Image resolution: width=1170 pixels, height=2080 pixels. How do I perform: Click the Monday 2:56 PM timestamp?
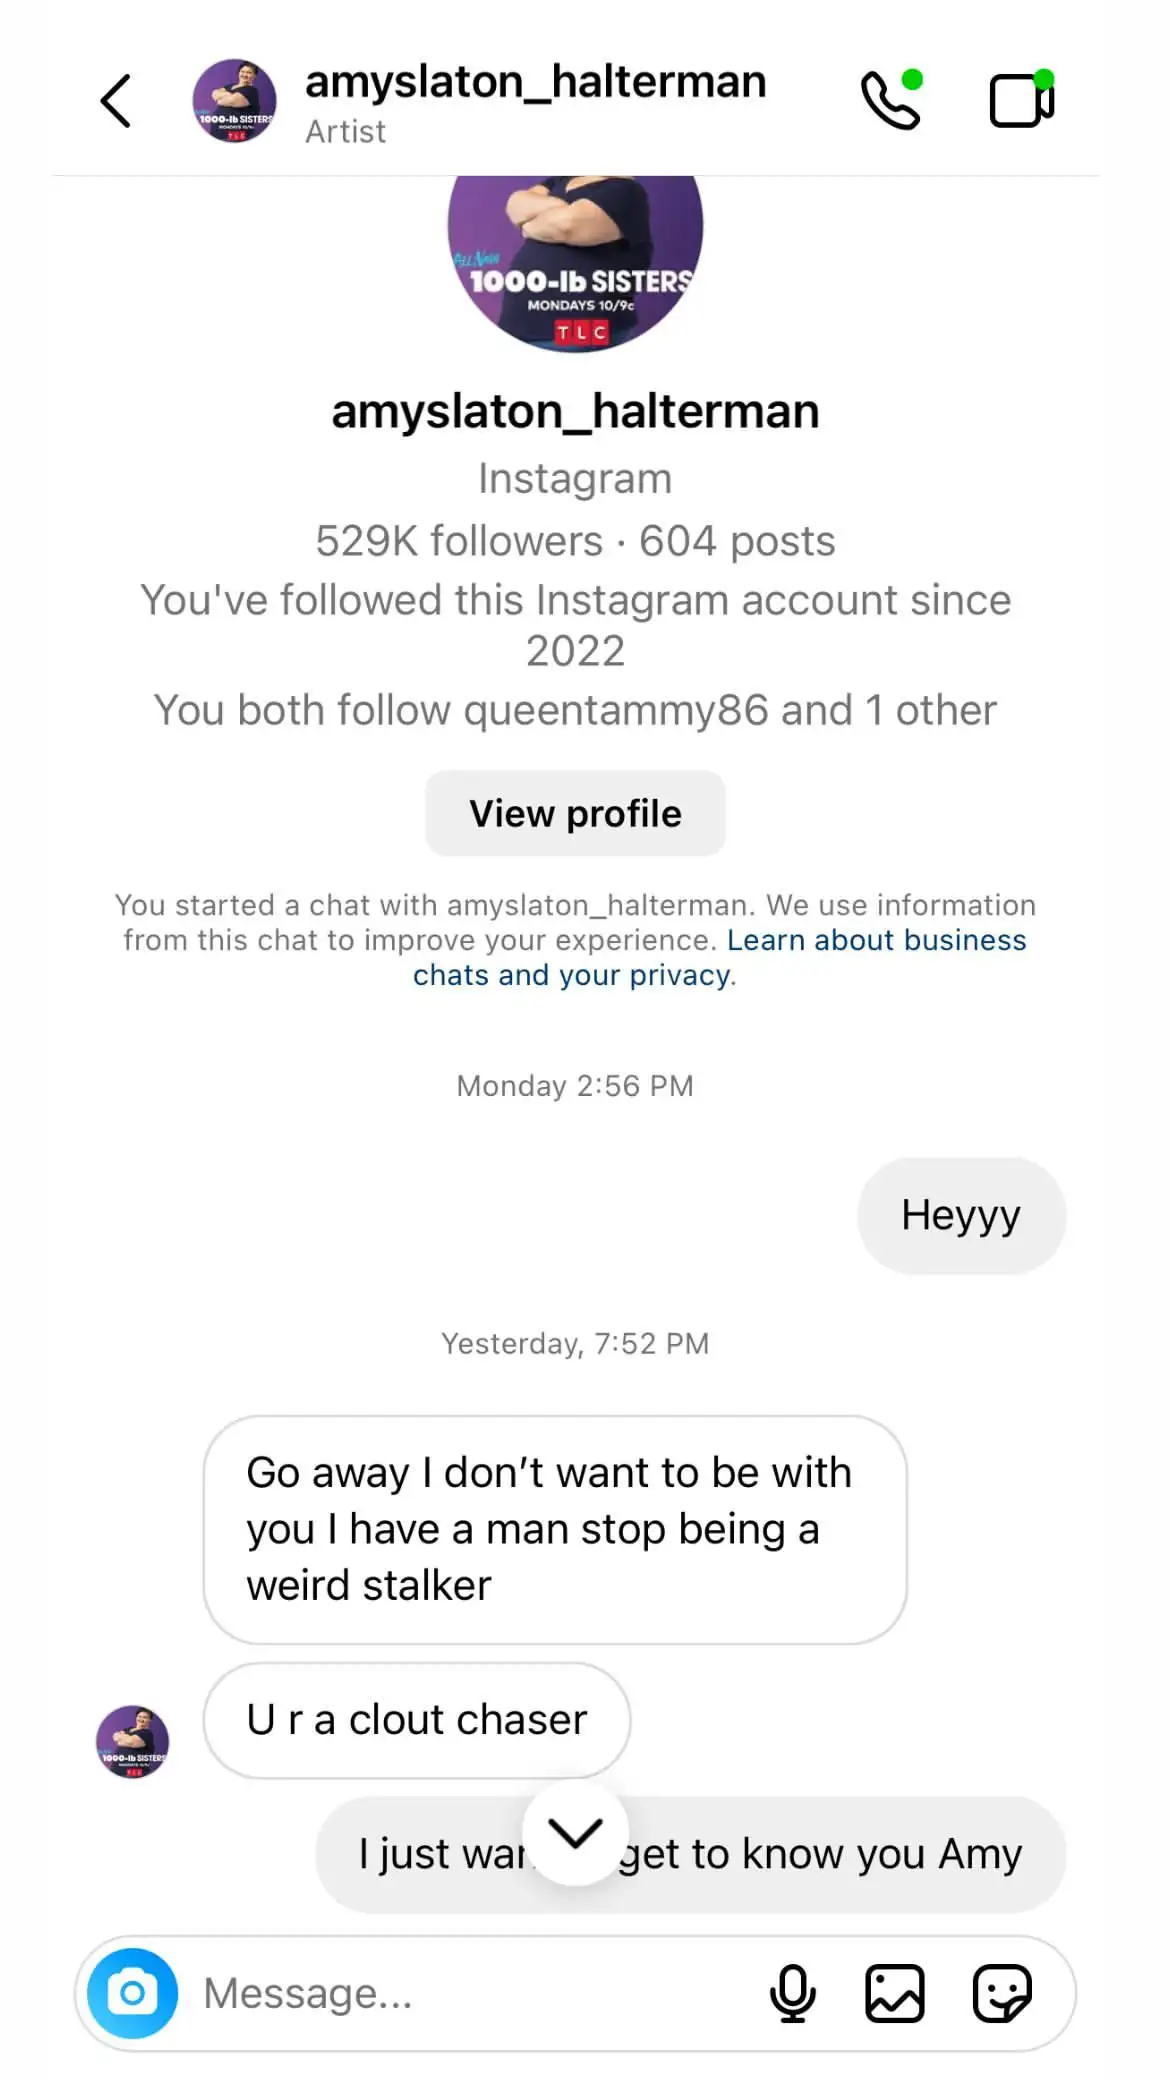pyautogui.click(x=575, y=1085)
